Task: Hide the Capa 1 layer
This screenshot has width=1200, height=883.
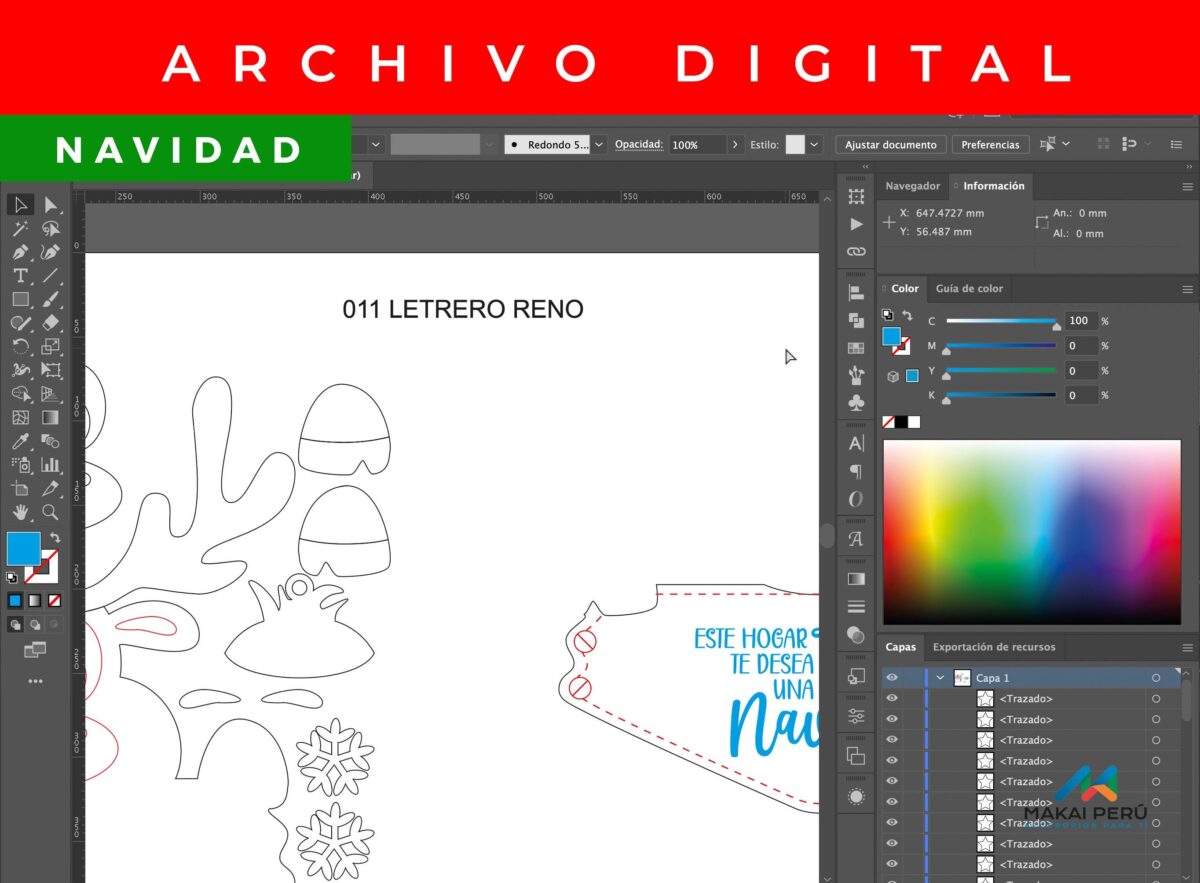Action: (x=892, y=678)
